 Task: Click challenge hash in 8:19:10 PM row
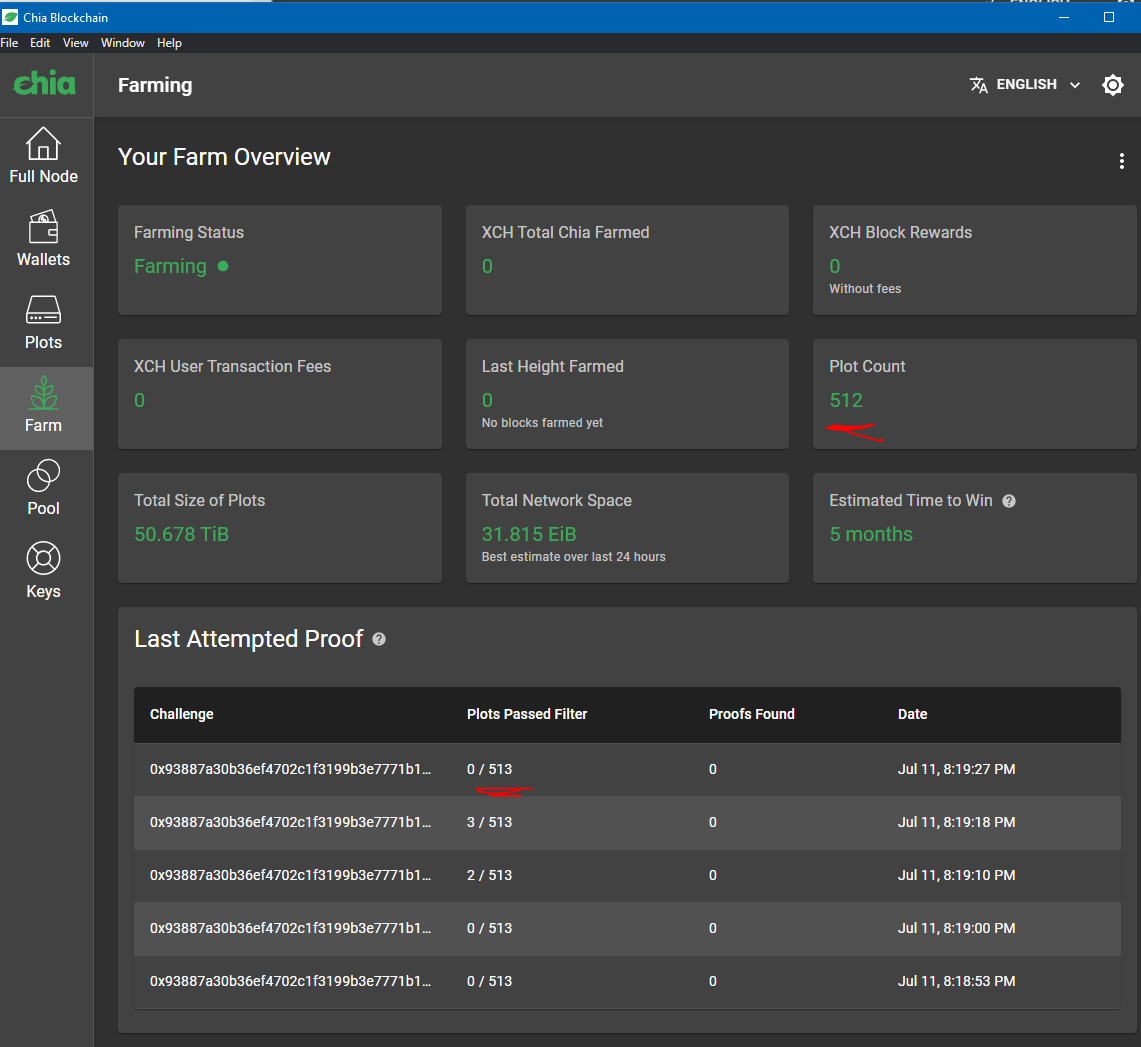click(x=290, y=875)
